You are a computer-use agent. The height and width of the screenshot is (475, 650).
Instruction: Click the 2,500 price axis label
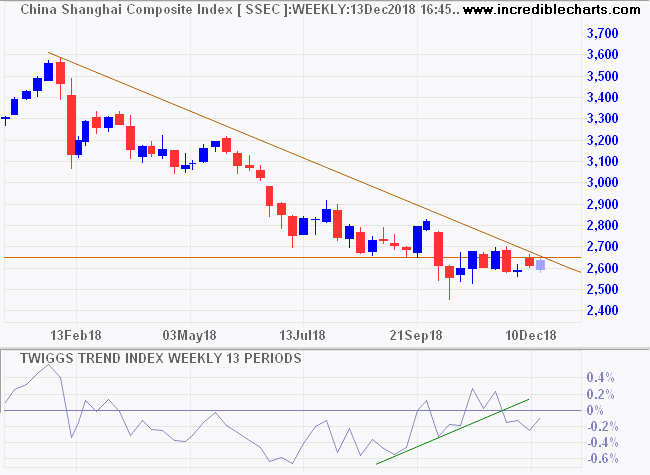pyautogui.click(x=602, y=289)
